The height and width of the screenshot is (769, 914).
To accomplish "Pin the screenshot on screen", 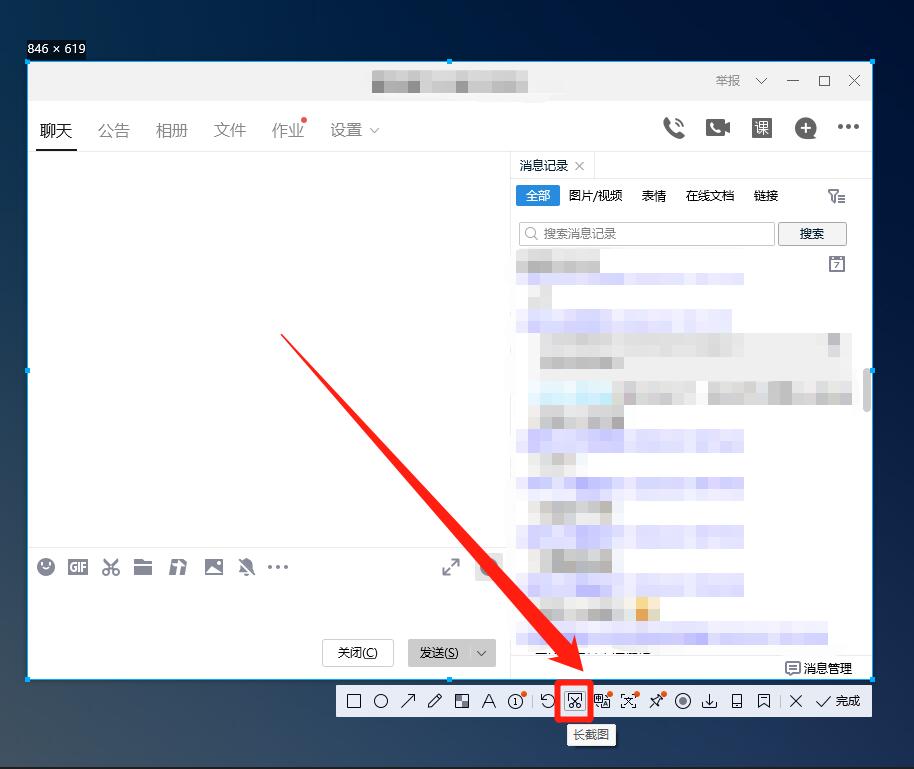I will pyautogui.click(x=656, y=701).
